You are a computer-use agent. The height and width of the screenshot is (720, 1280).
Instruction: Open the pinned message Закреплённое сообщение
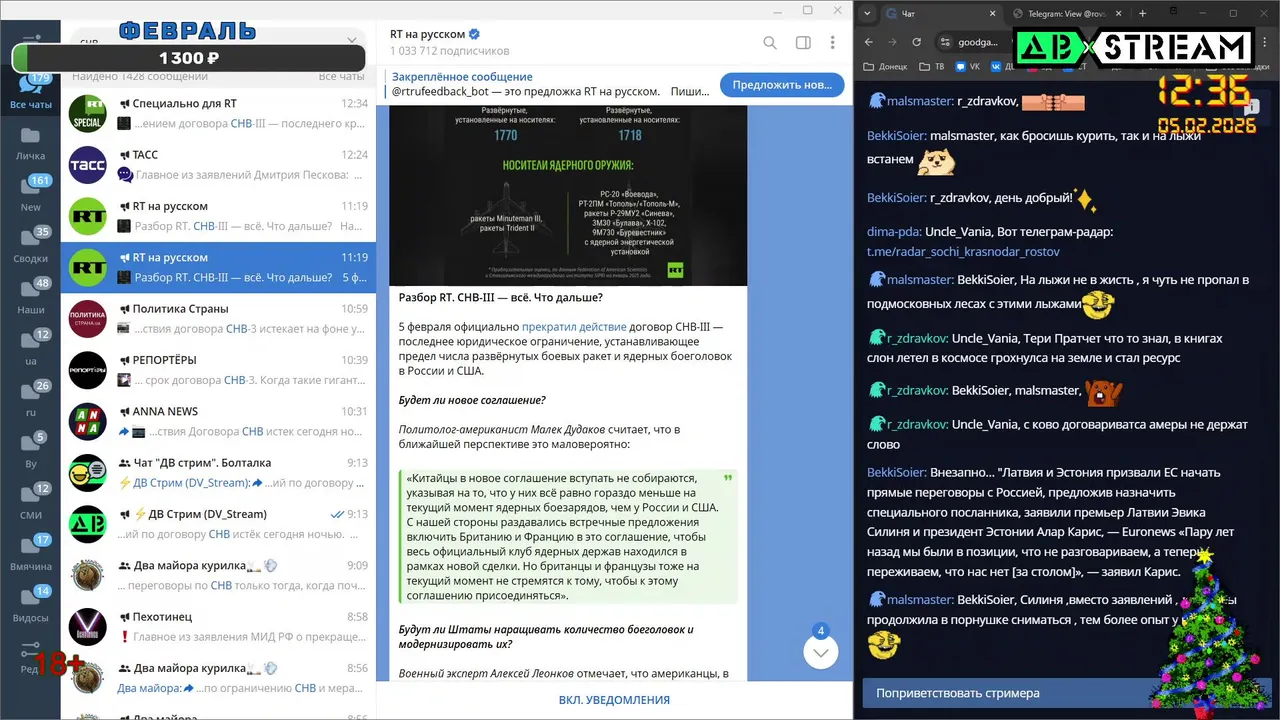(x=550, y=84)
